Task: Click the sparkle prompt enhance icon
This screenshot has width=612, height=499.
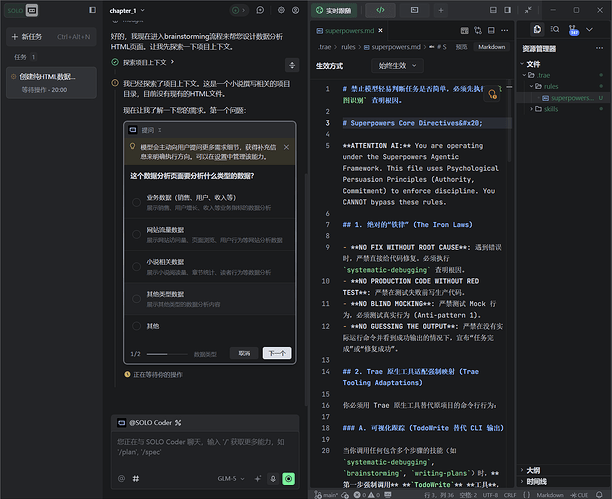Action: coord(256,479)
